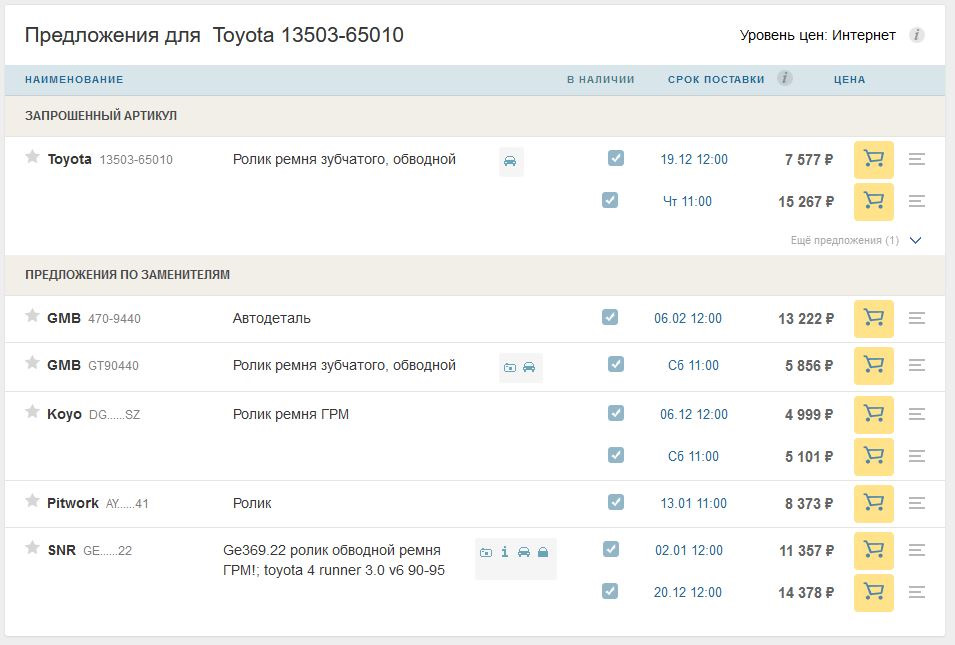
Task: Toggle in-stock checkbox for Pitwork offer
Action: point(616,502)
